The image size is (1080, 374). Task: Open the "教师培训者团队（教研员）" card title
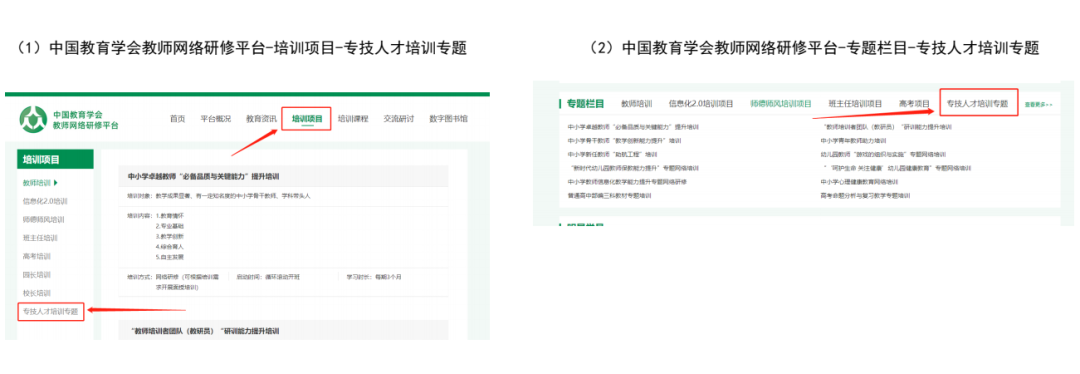tap(205, 331)
